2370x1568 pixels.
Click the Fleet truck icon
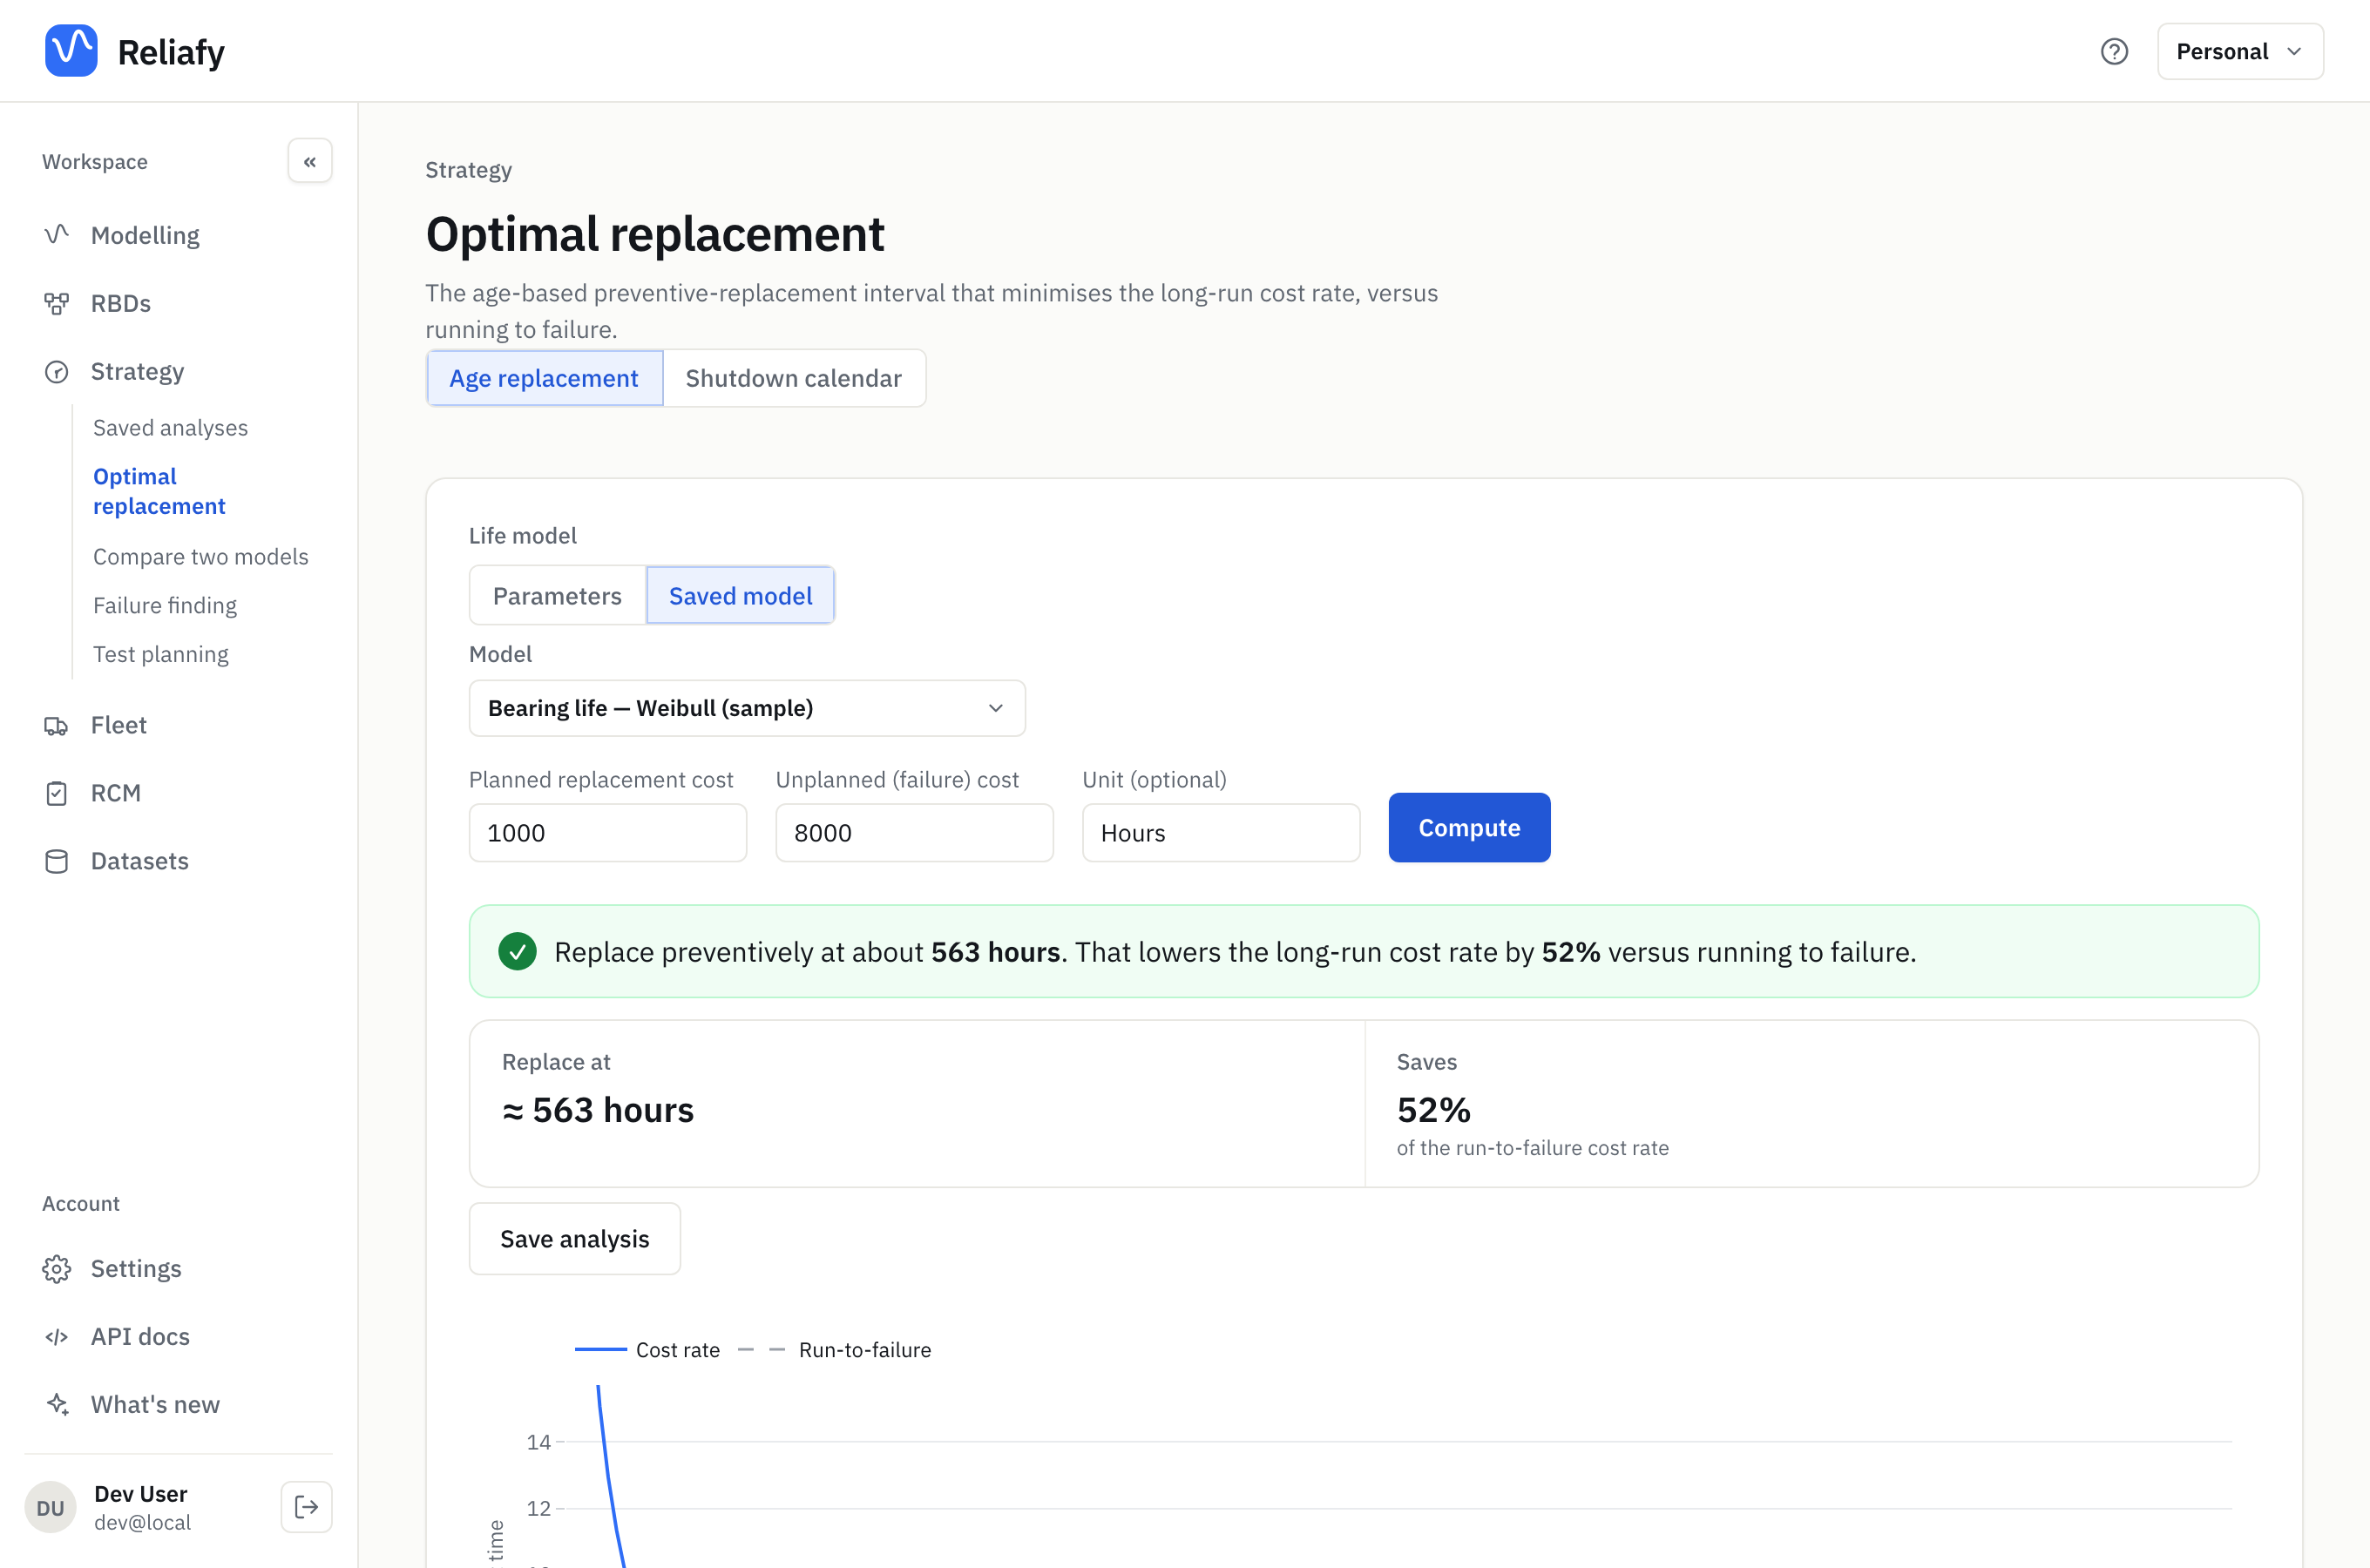(57, 725)
